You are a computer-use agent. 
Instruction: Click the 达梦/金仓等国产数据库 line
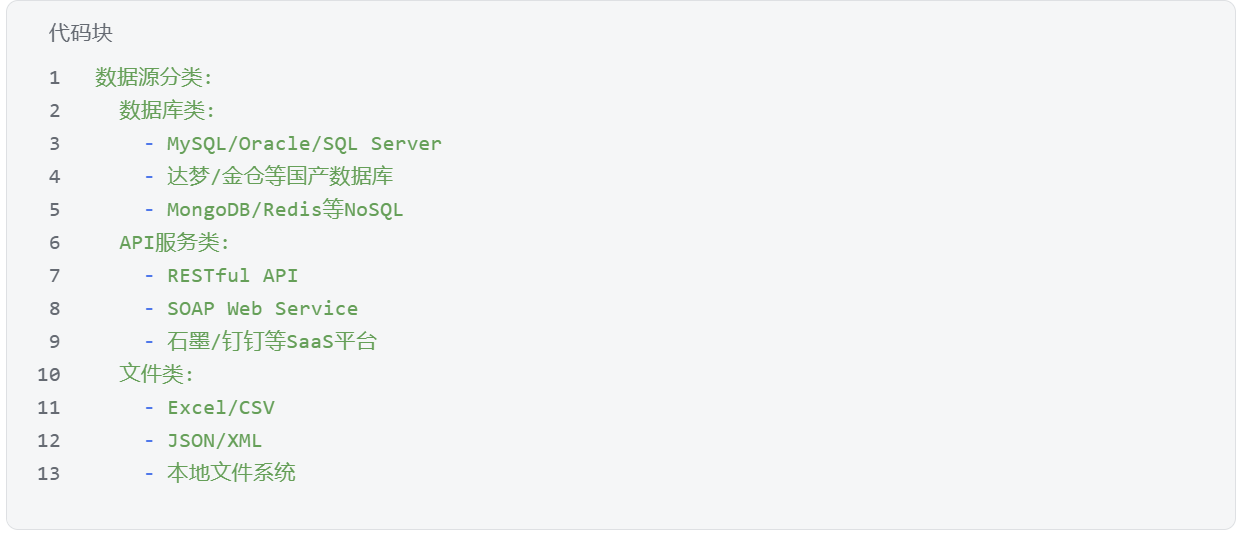pos(280,176)
